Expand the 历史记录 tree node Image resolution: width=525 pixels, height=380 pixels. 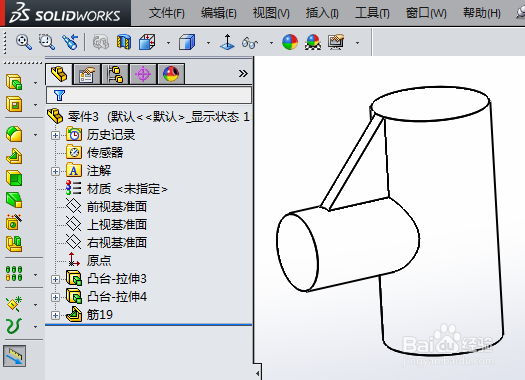click(55, 135)
